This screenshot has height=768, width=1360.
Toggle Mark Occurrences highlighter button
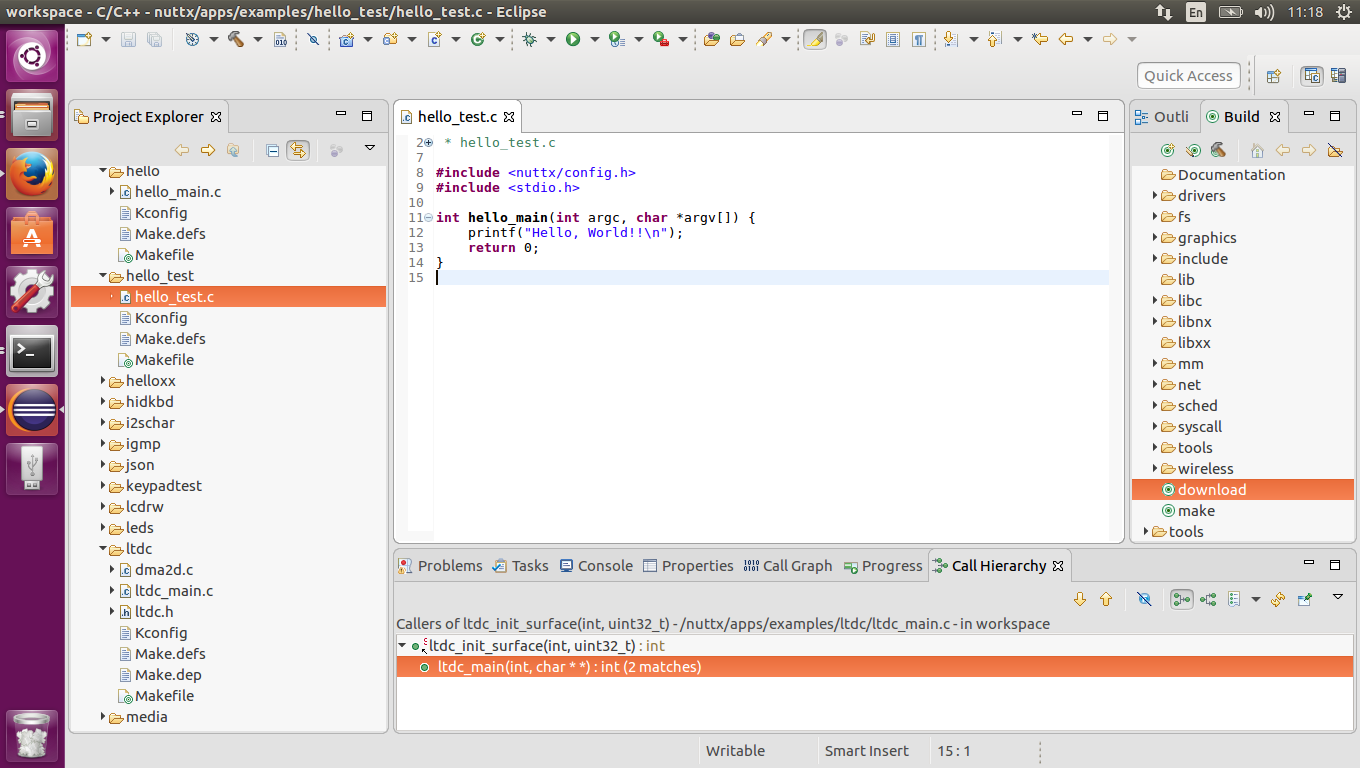tap(815, 39)
